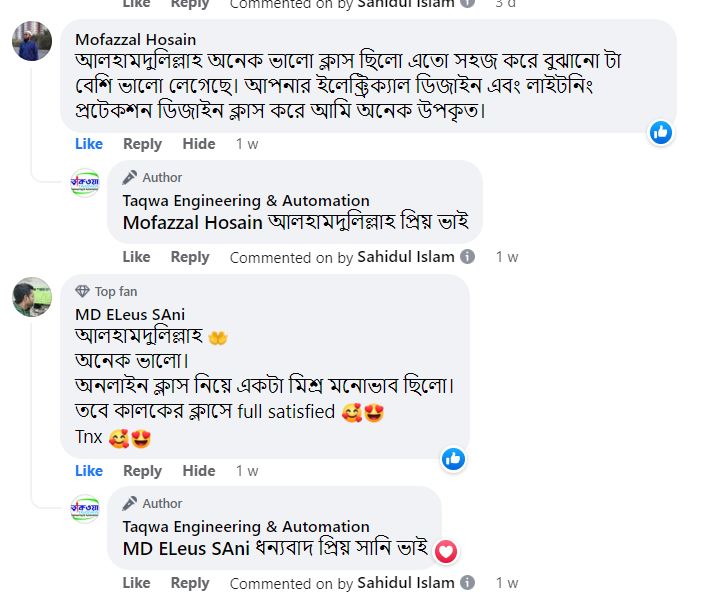710x592 pixels.
Task: Click the 1 w timestamp on MD ELeus SAni's comment
Action: pyautogui.click(x=247, y=470)
